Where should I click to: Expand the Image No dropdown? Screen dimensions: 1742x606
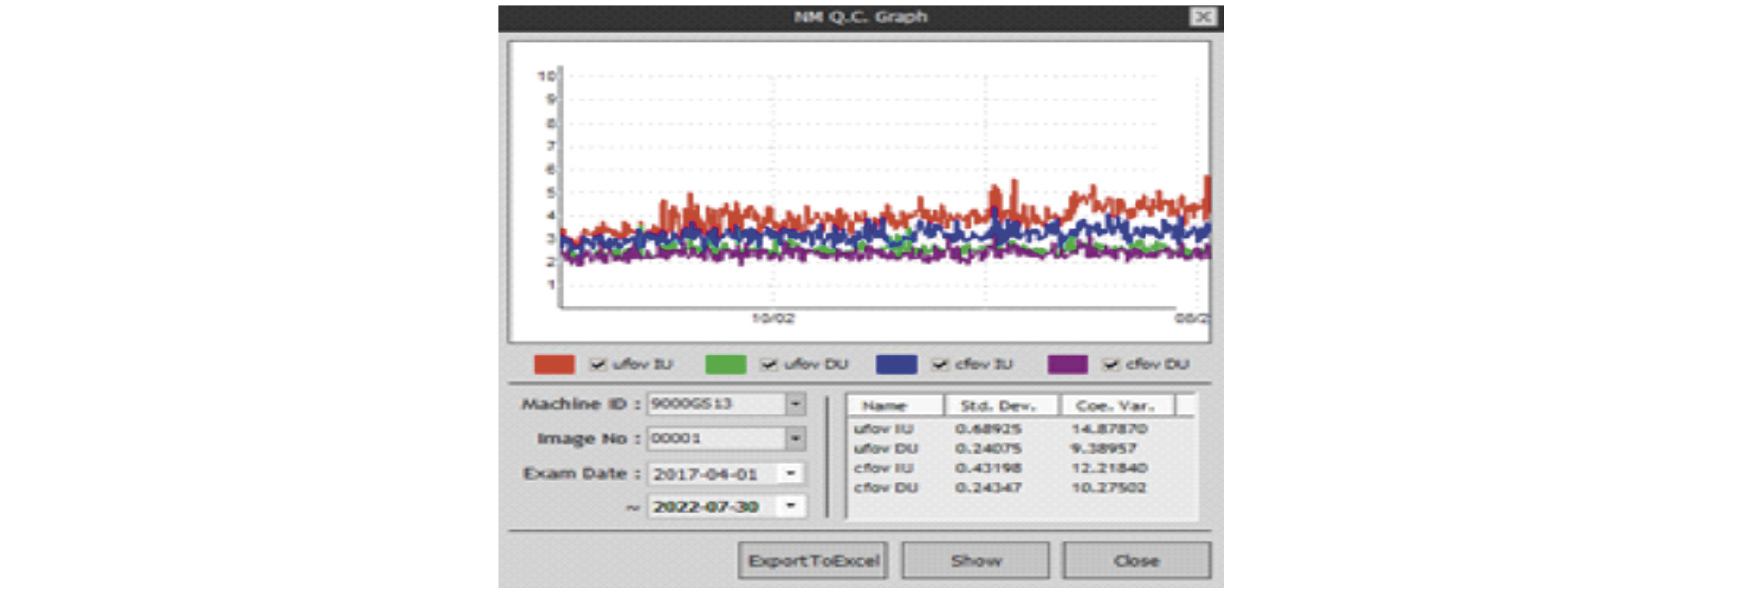click(x=795, y=439)
